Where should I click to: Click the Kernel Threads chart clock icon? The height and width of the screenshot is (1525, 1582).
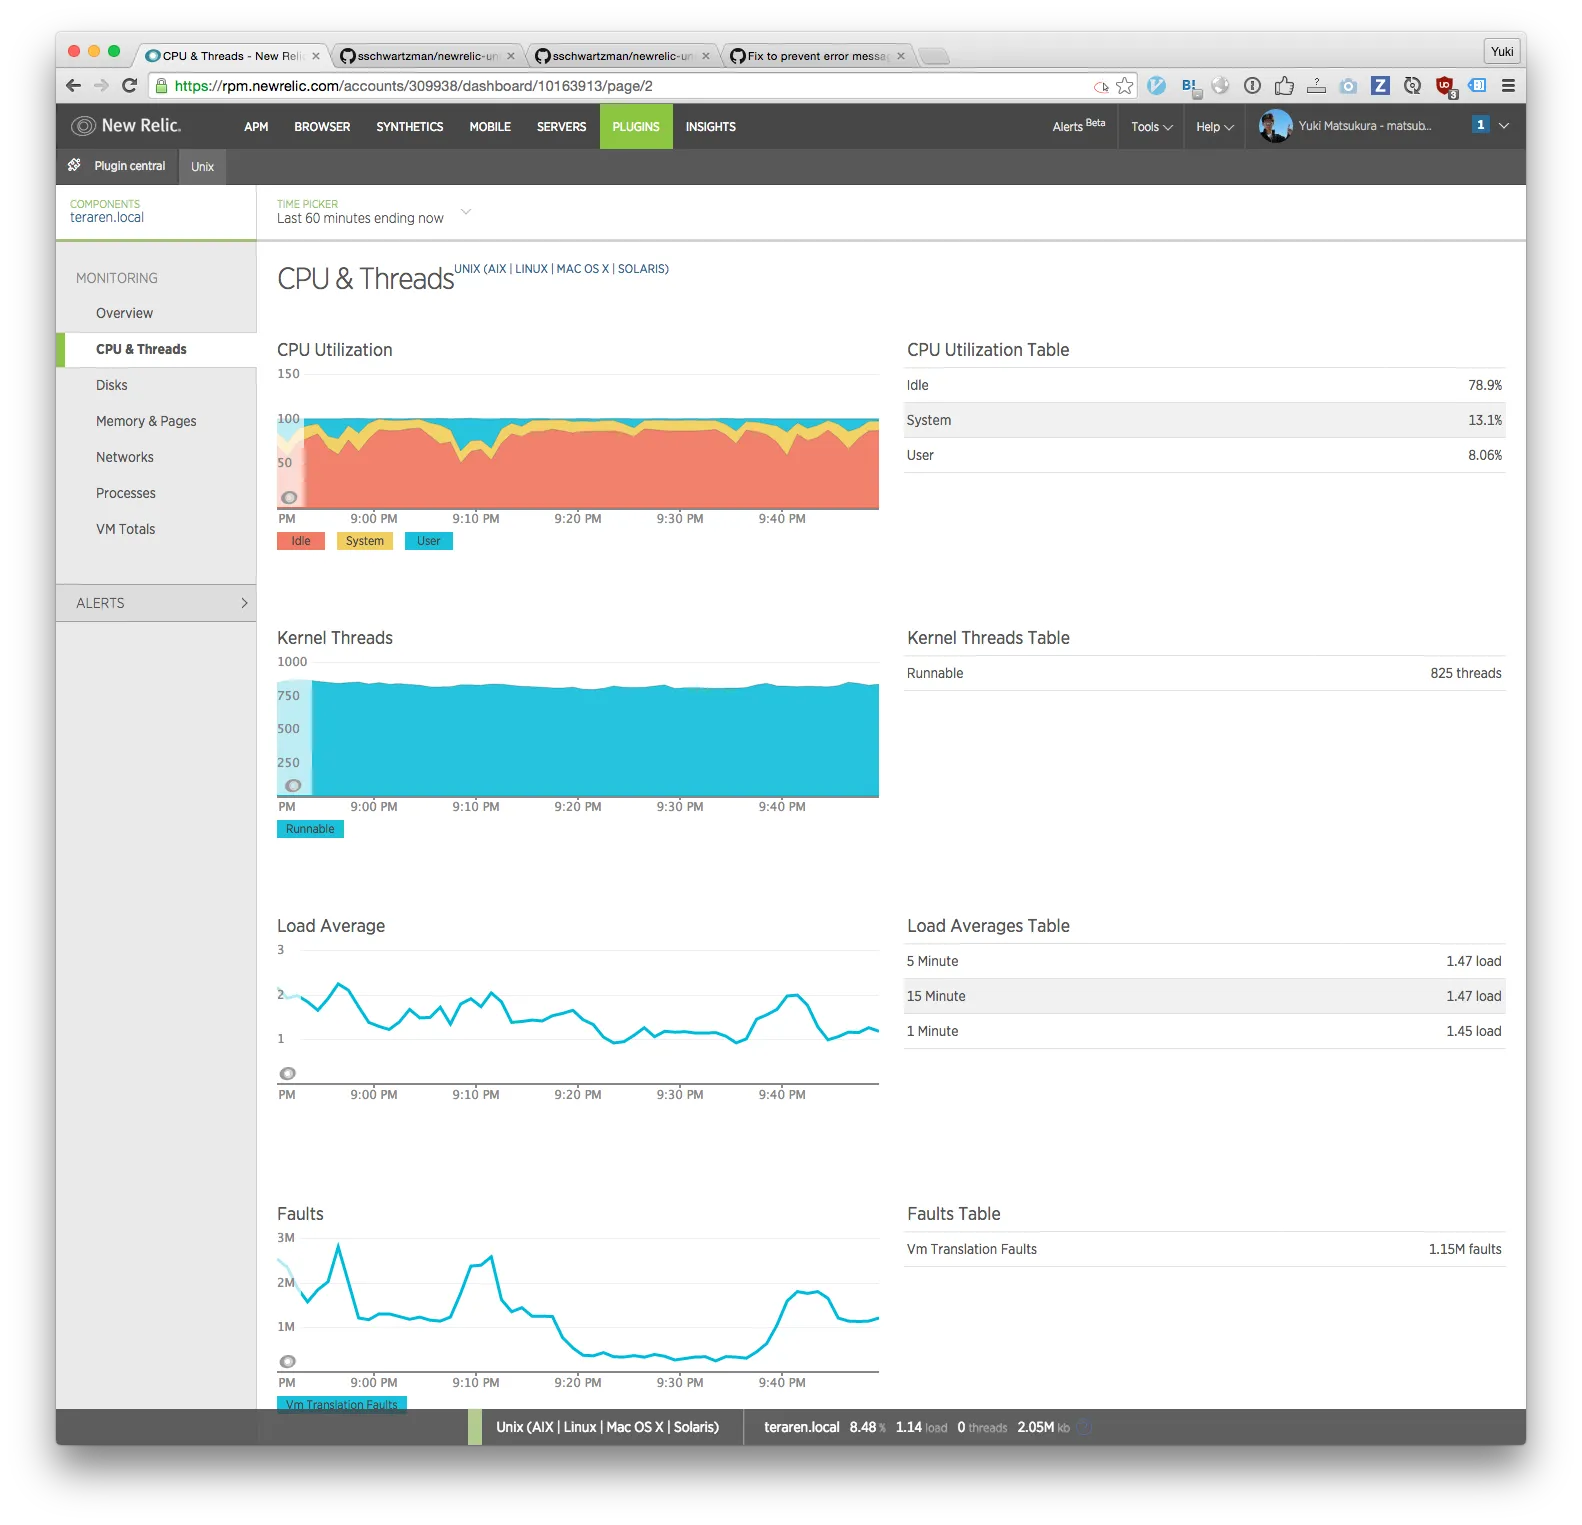[293, 785]
